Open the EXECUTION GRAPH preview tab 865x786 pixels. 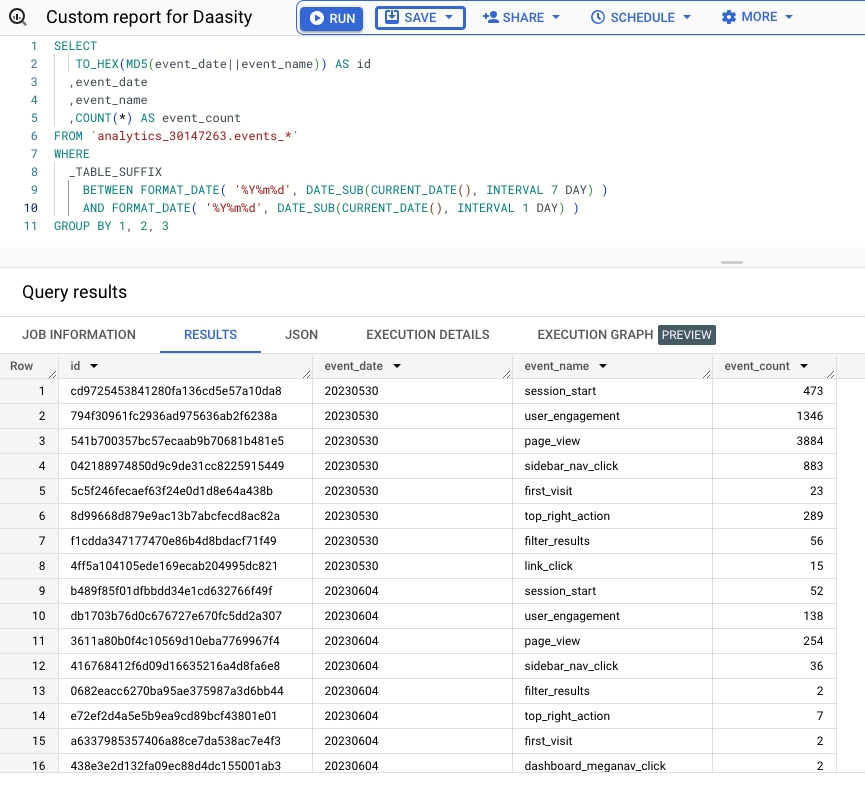pos(625,335)
